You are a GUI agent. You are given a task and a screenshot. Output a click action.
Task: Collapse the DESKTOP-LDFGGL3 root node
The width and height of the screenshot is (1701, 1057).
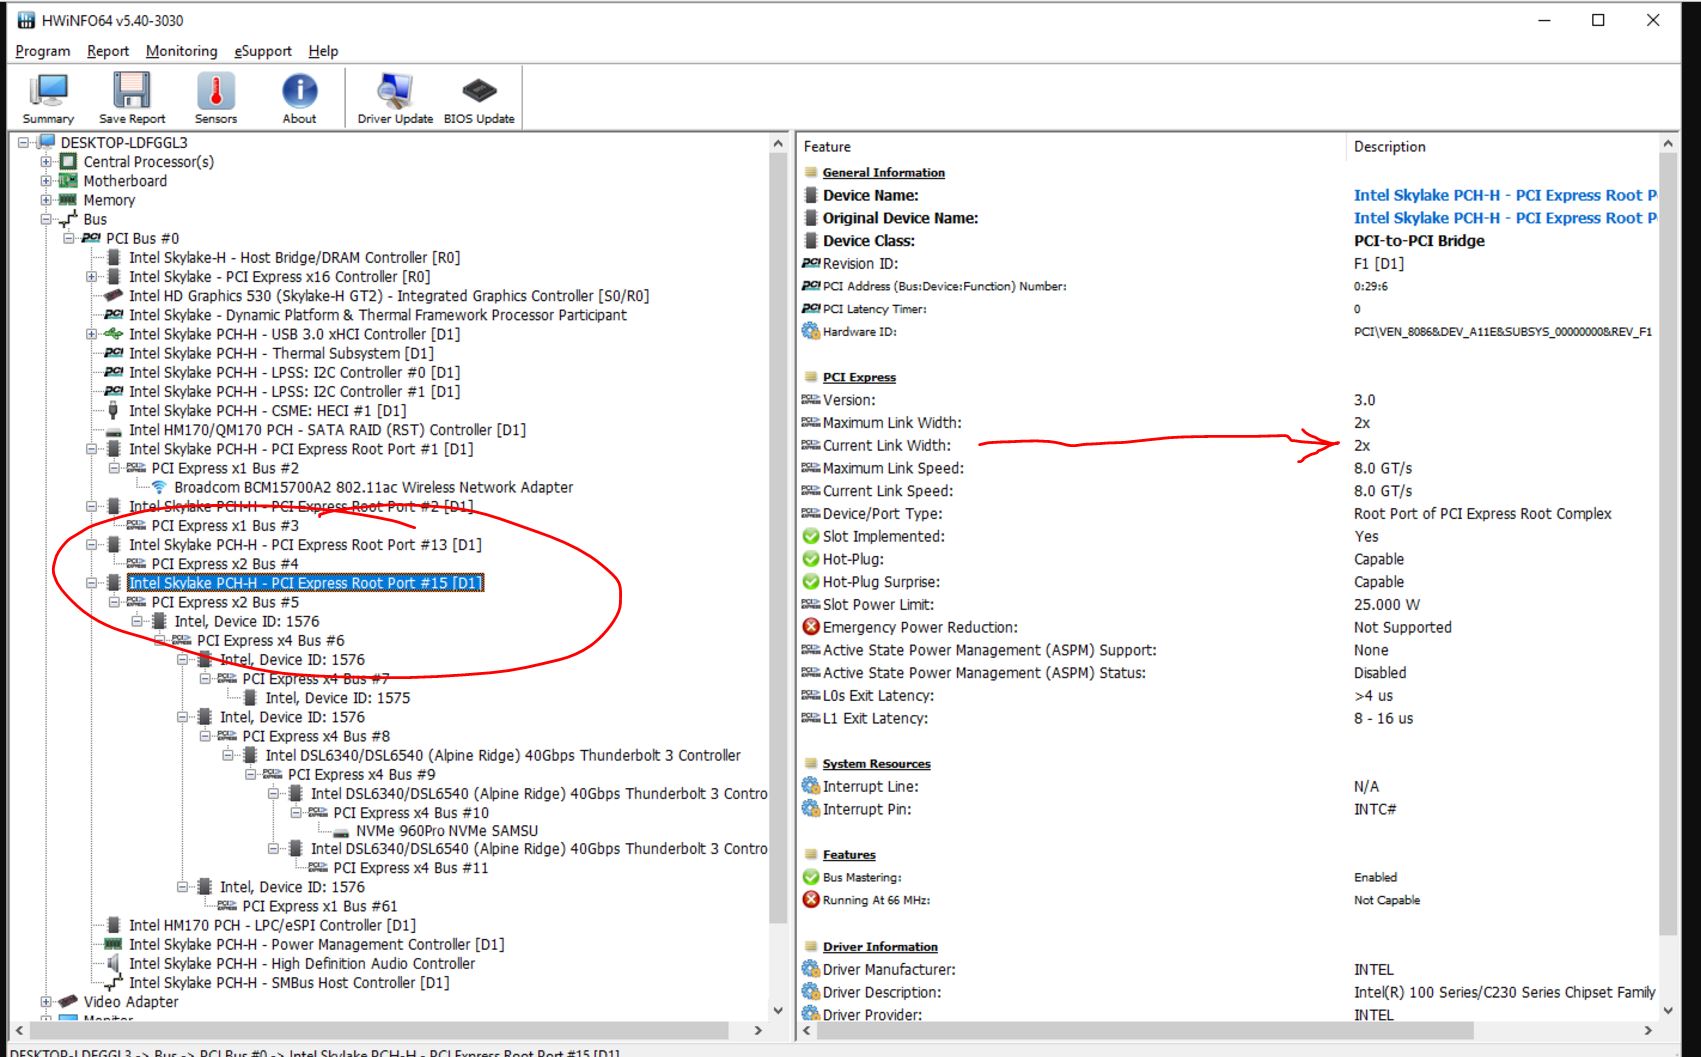pos(22,143)
